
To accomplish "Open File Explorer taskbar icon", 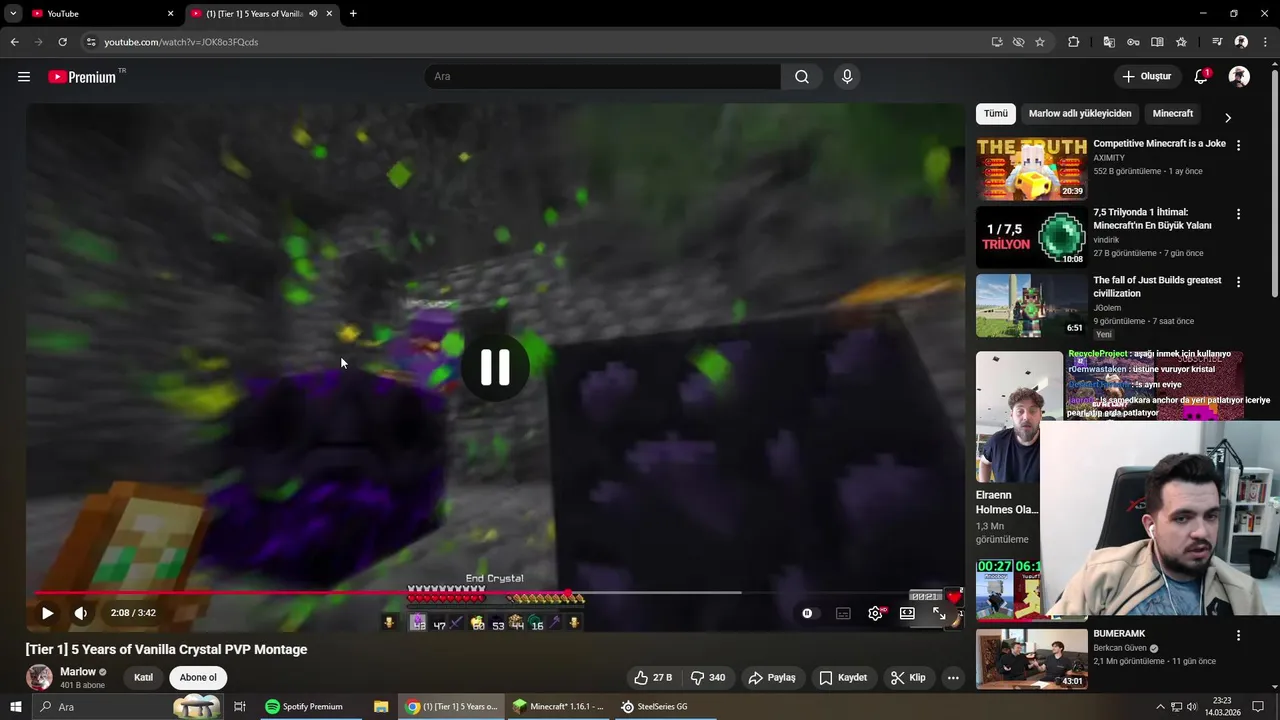I will coord(381,707).
